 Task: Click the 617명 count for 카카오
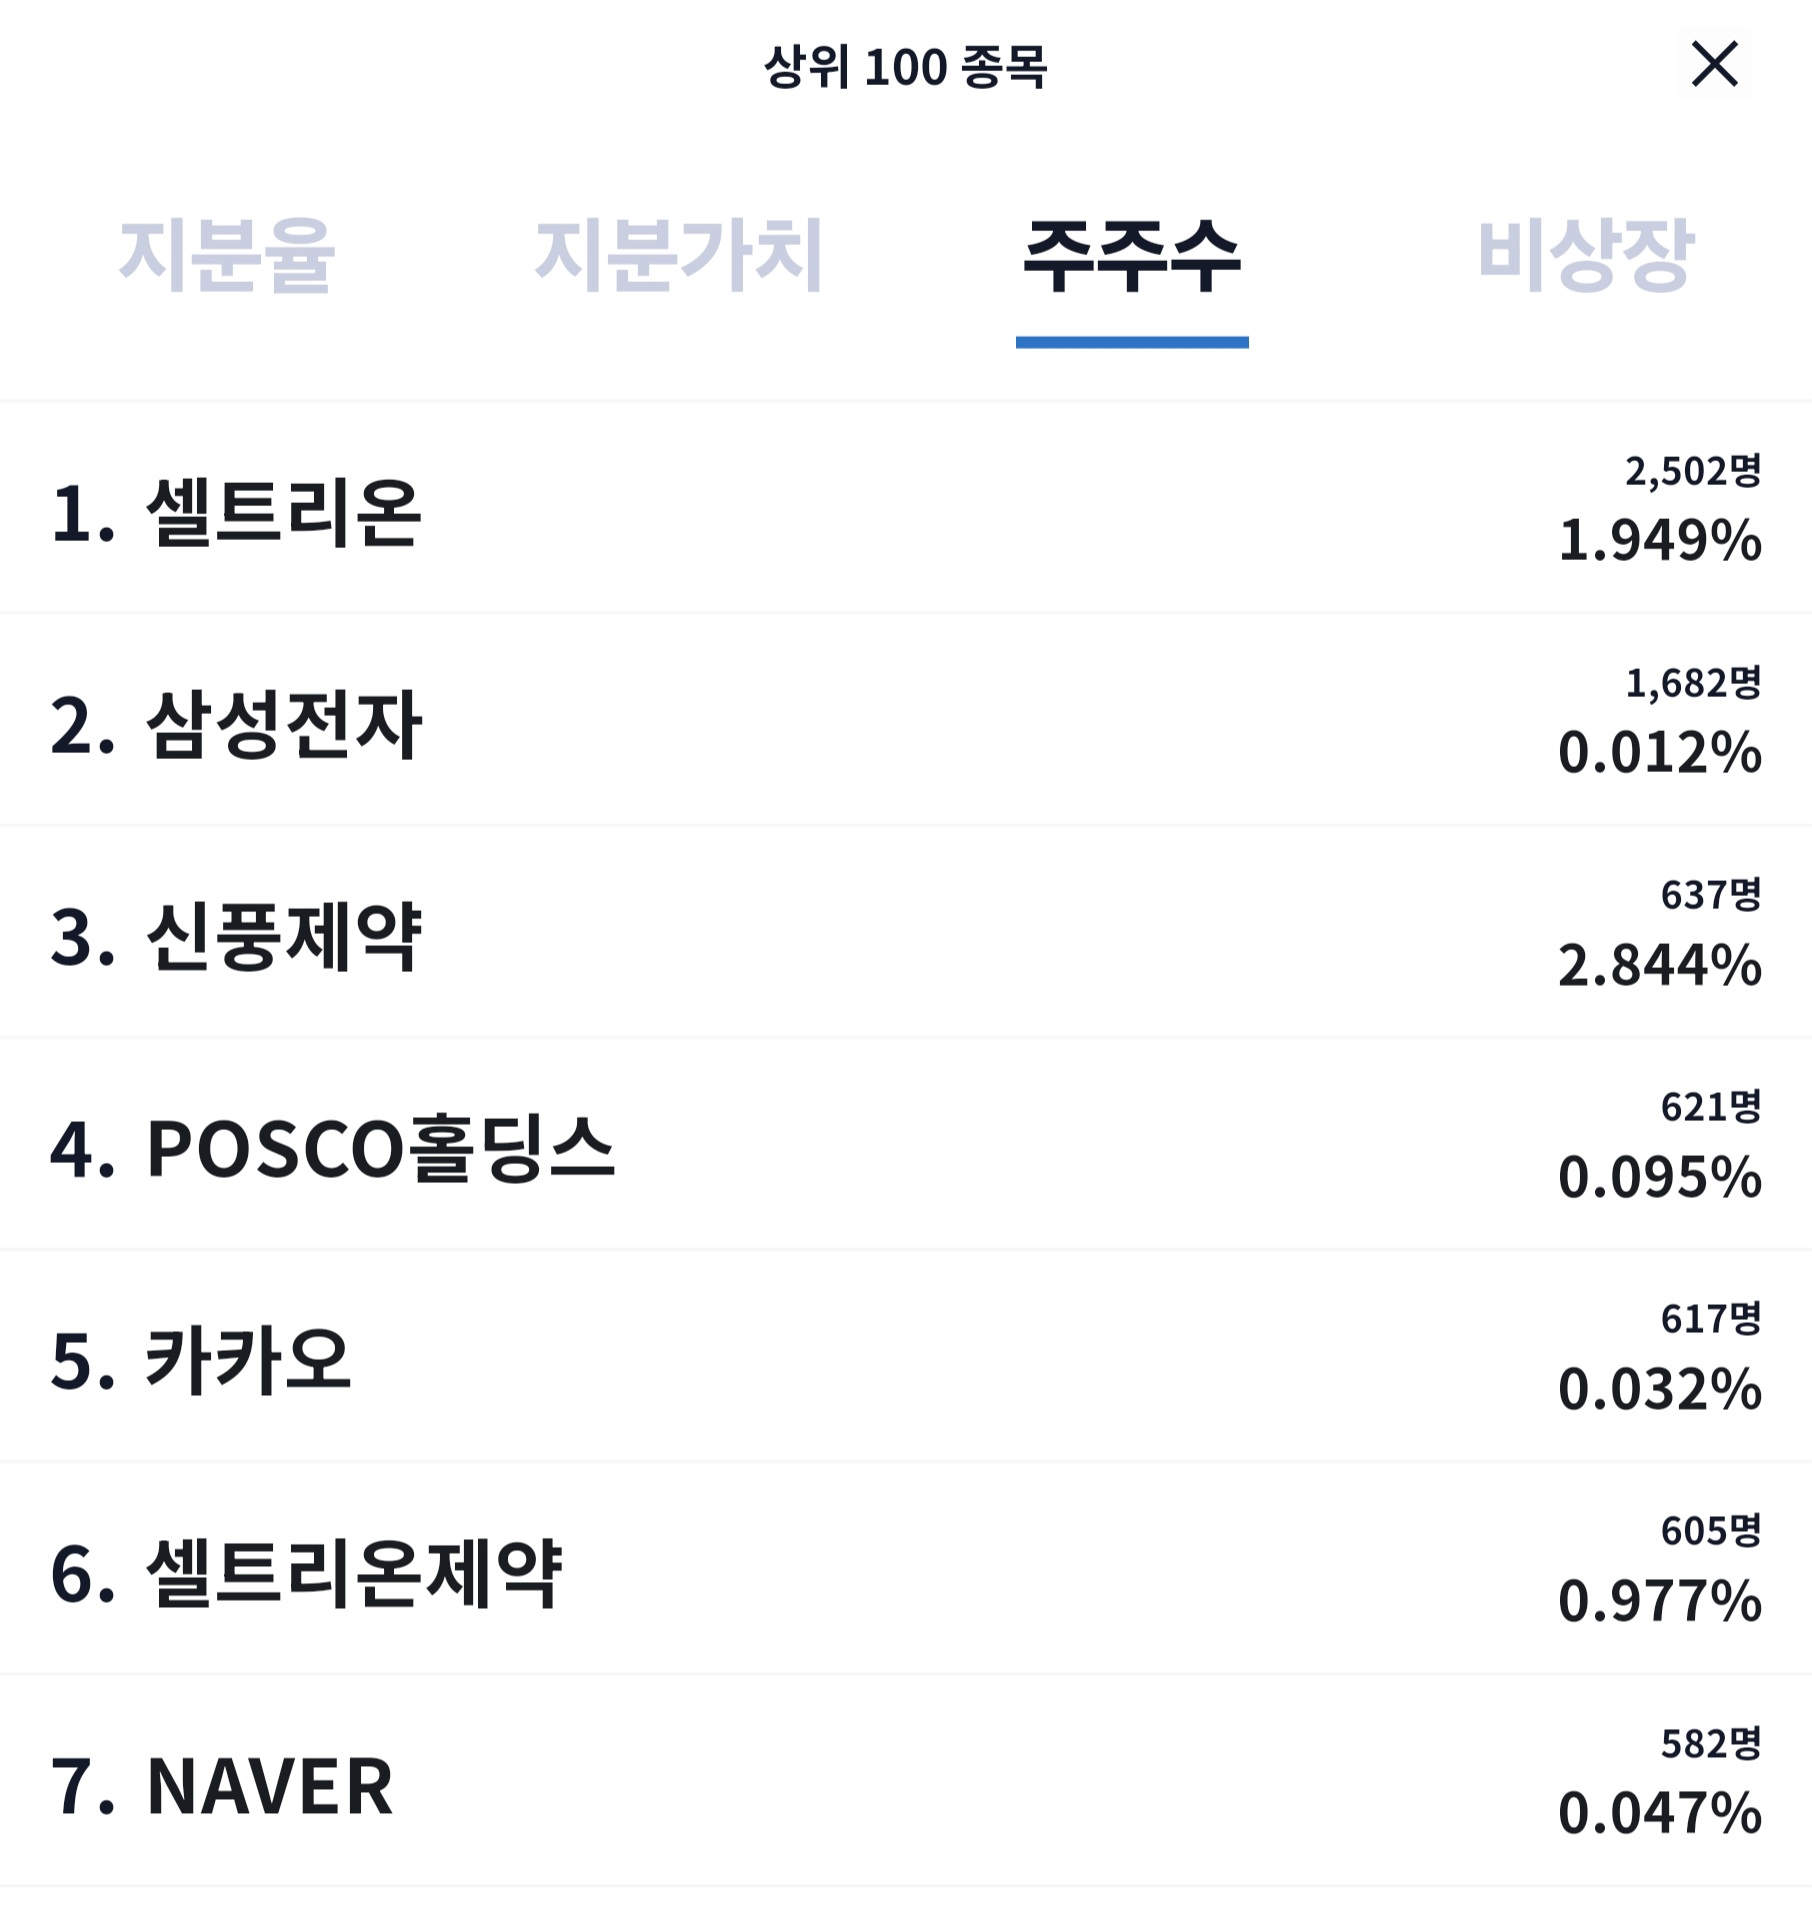click(1711, 1319)
